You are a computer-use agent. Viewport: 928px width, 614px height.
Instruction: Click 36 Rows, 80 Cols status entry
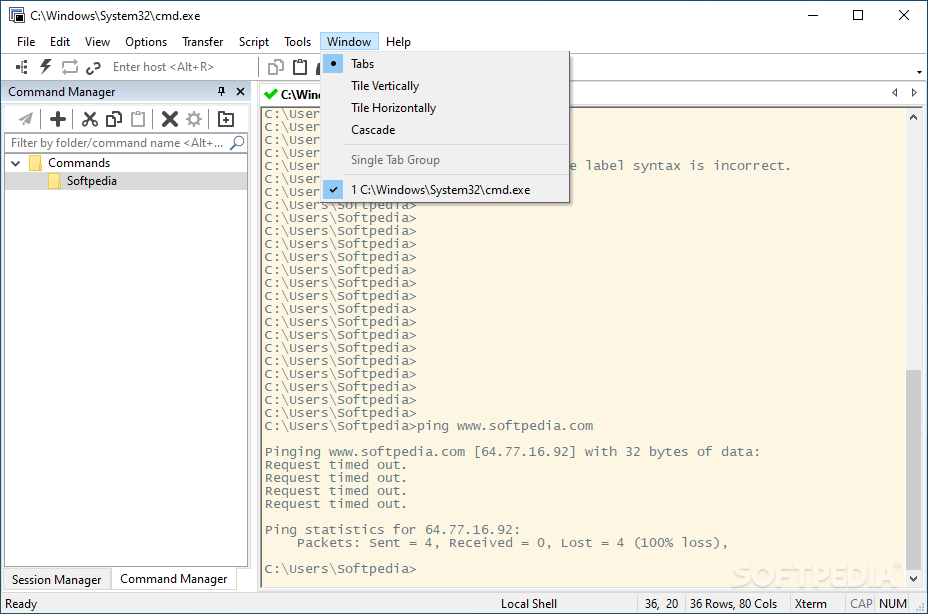click(x=733, y=604)
